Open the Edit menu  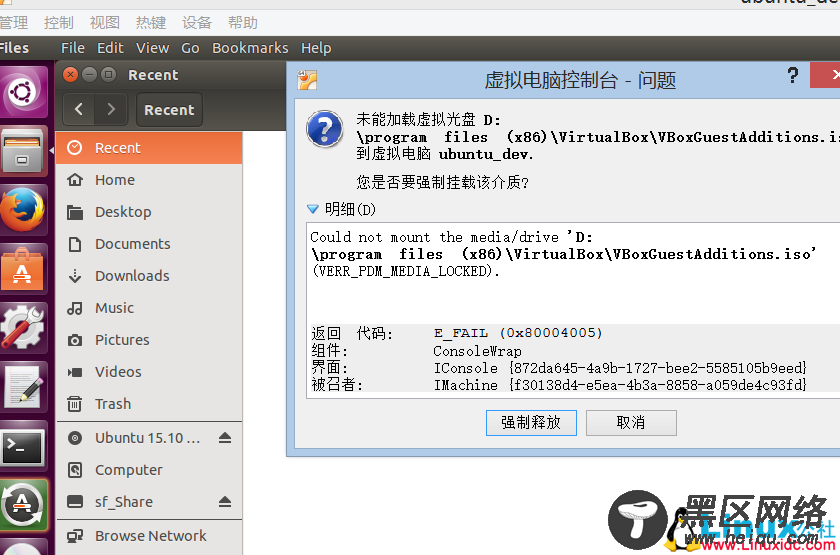pyautogui.click(x=110, y=48)
